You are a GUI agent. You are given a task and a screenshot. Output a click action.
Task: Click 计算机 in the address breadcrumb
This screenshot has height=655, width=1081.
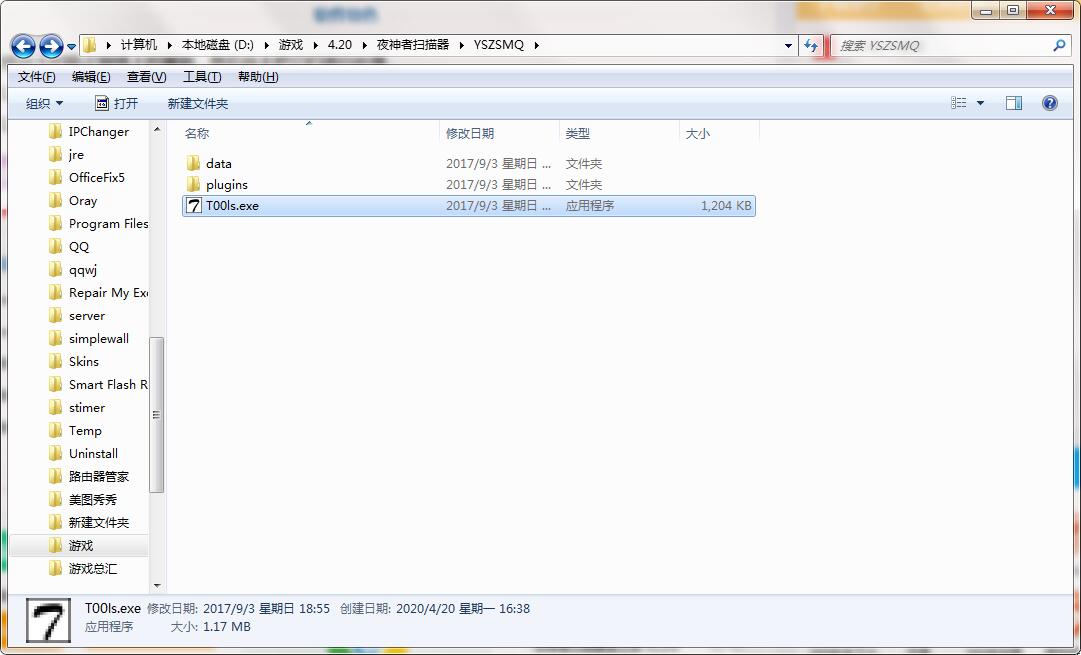coord(139,45)
